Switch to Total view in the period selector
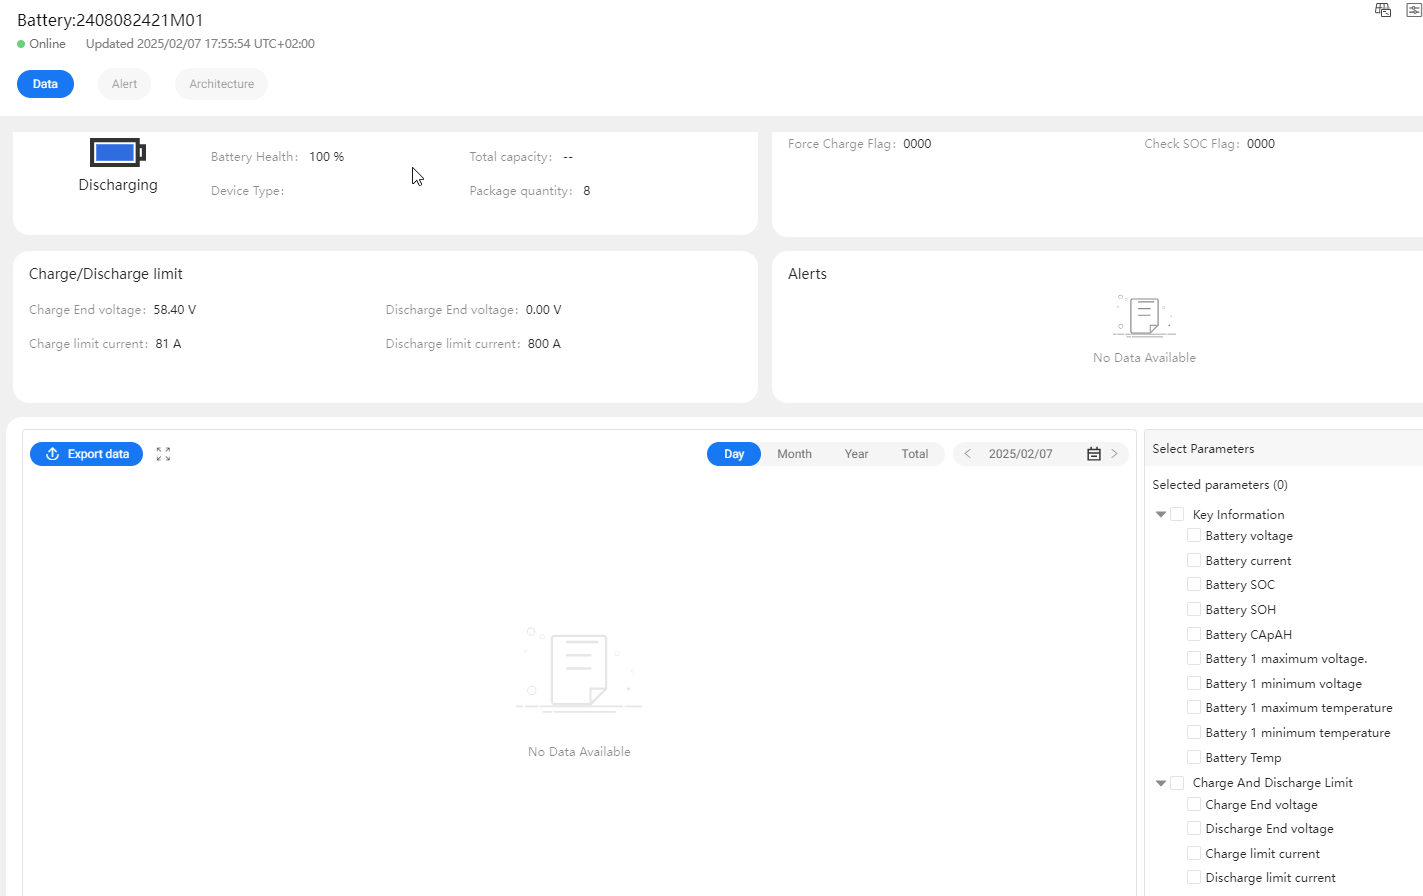The image size is (1423, 896). (914, 453)
